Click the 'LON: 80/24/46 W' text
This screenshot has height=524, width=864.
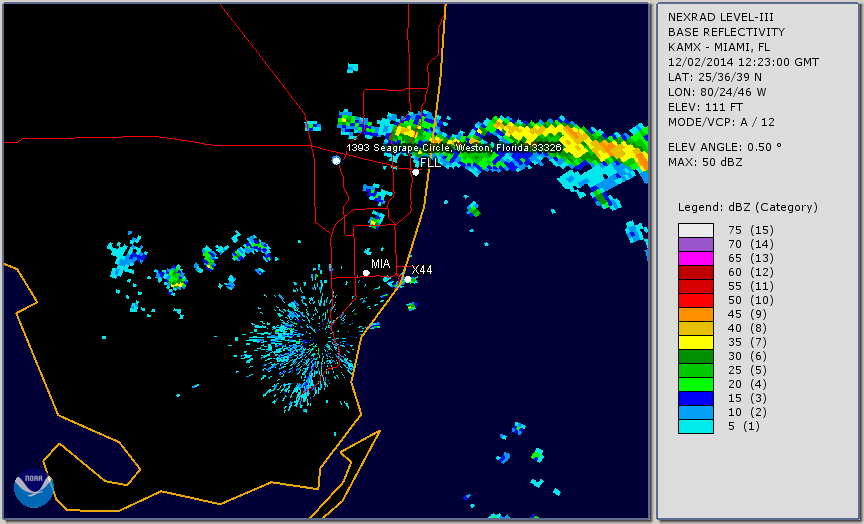tap(717, 92)
